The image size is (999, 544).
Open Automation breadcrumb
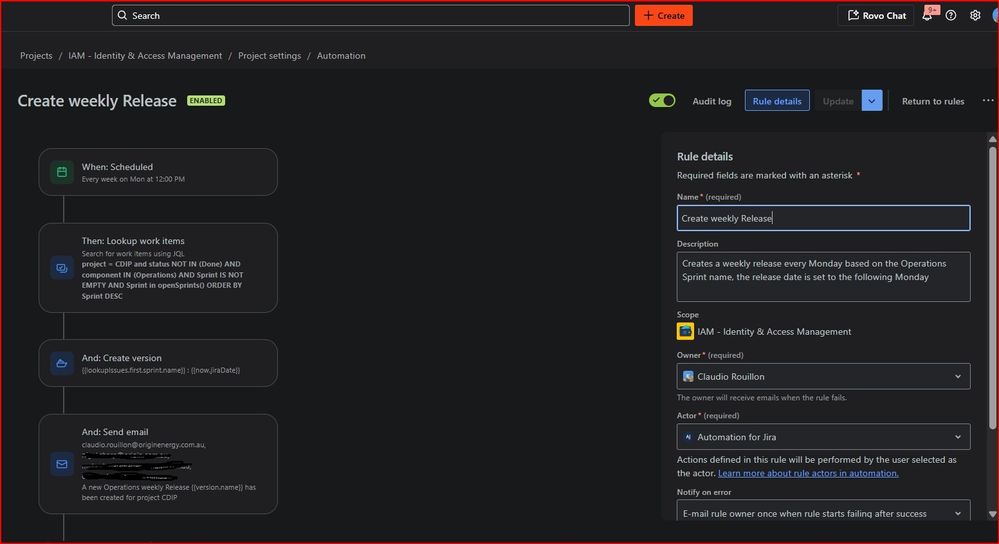click(x=341, y=55)
